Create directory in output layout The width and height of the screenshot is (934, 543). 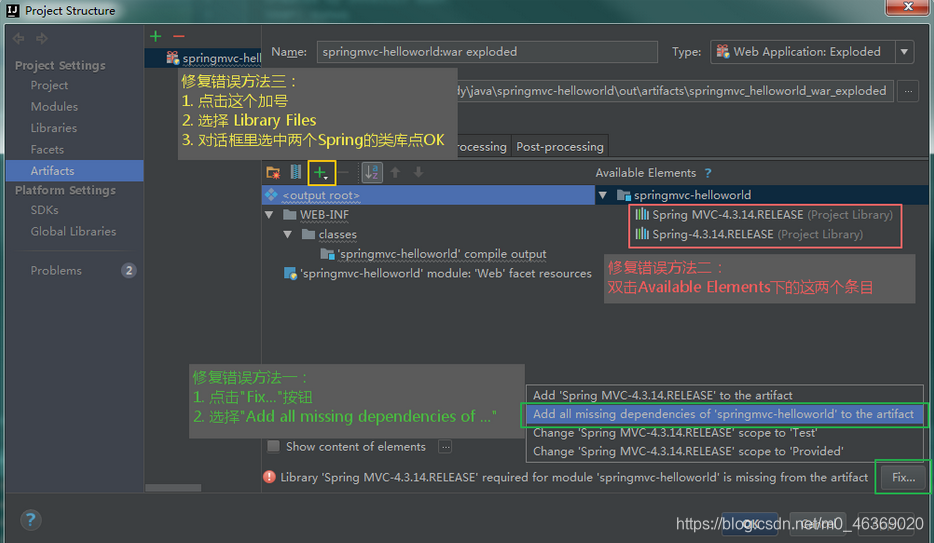pyautogui.click(x=273, y=173)
